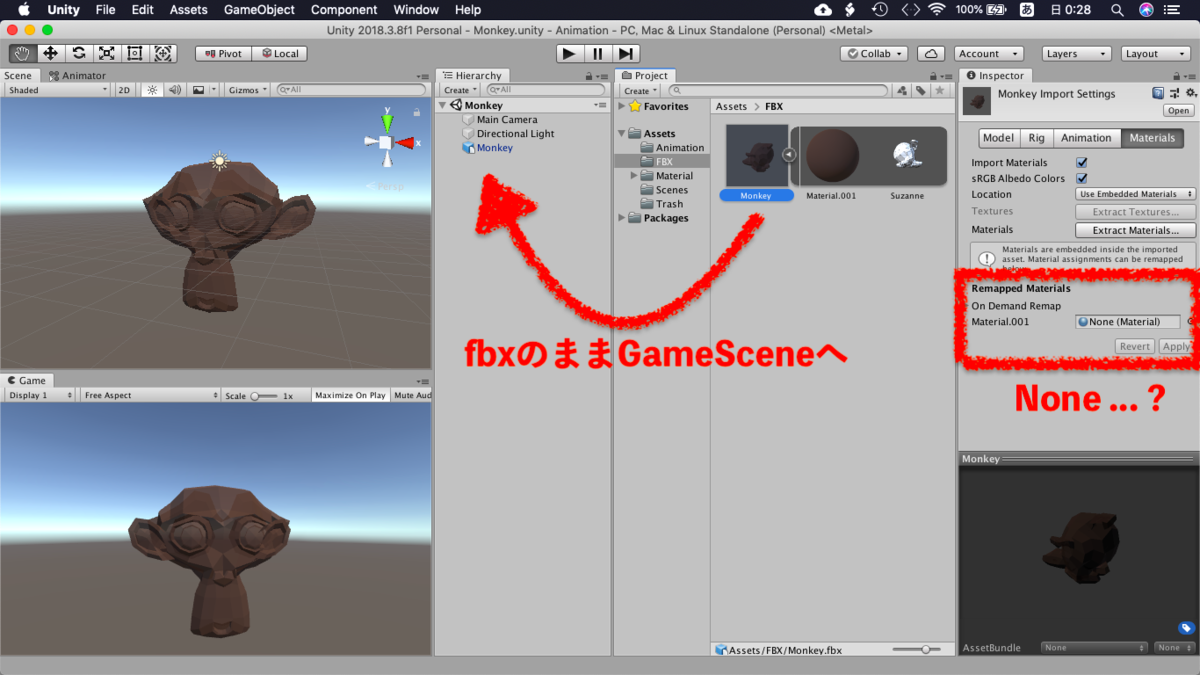
Task: Select the Move tool
Action: (x=50, y=53)
